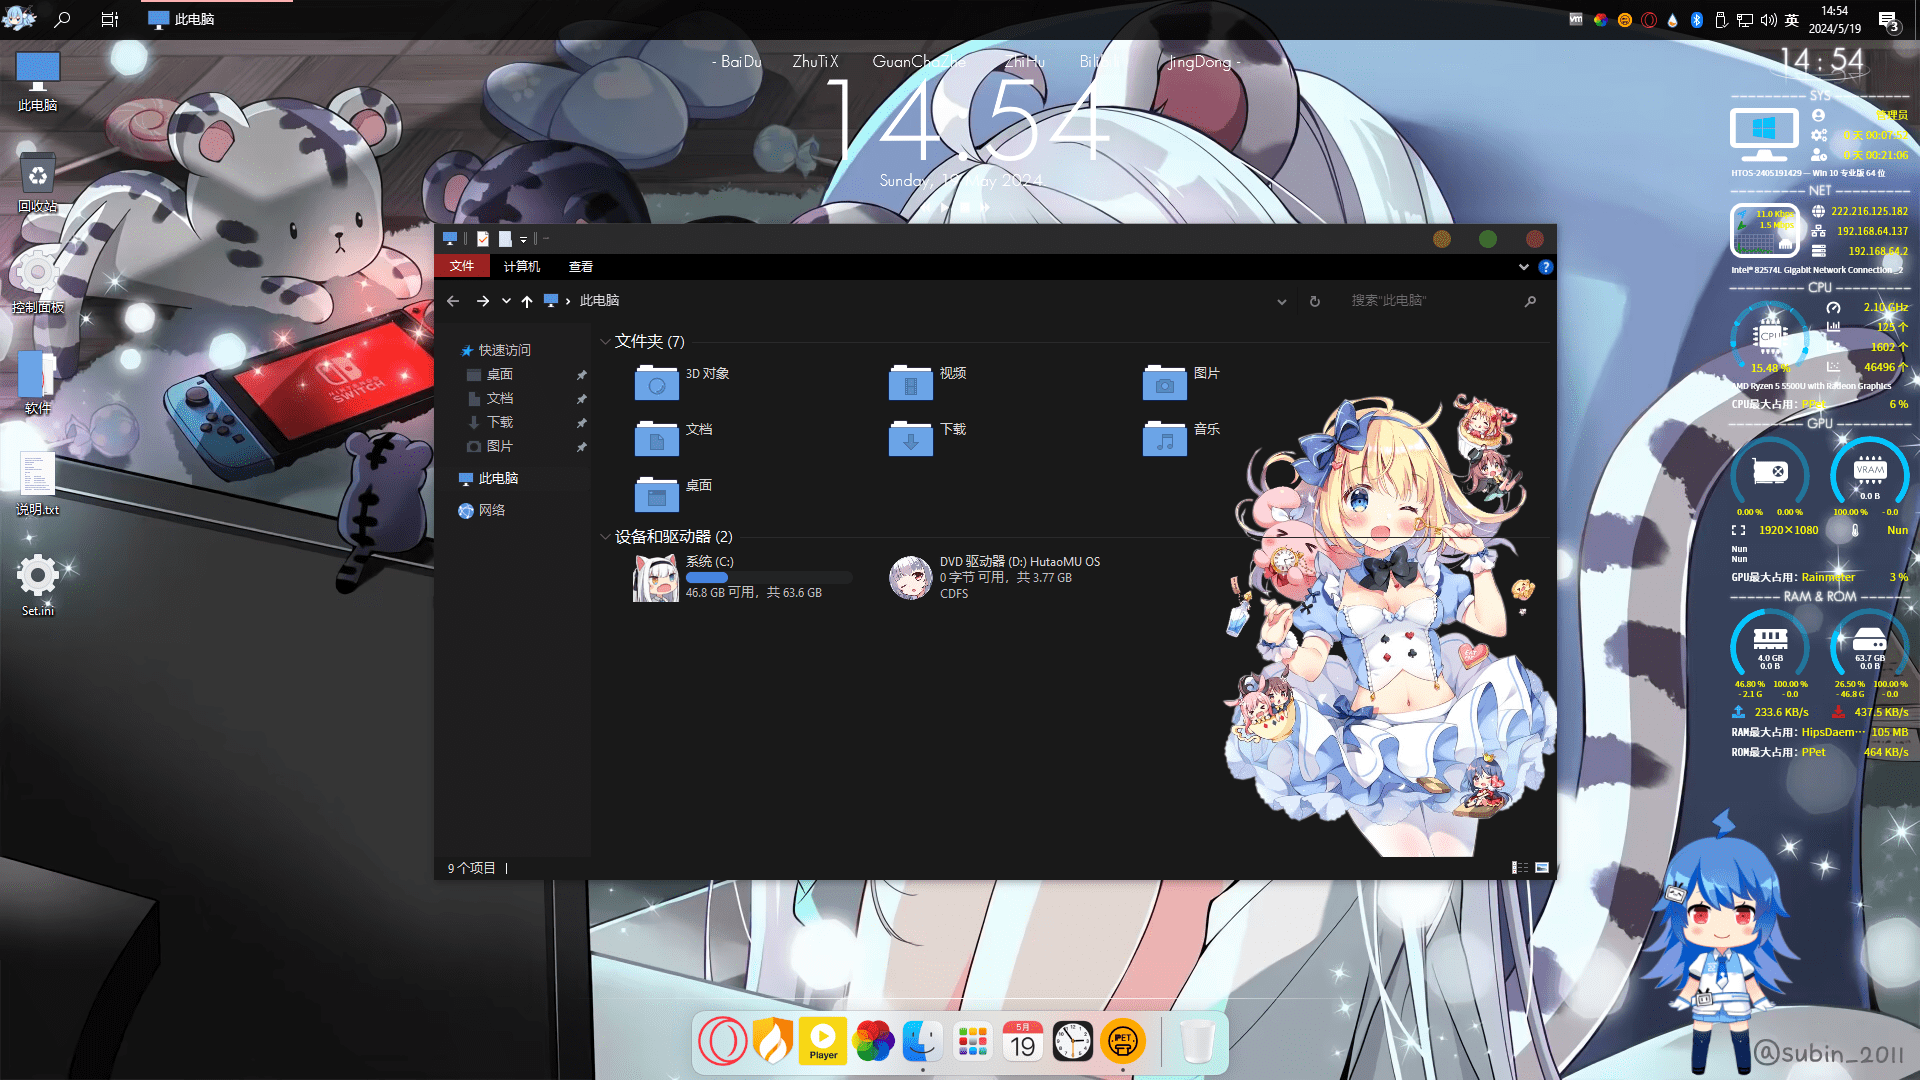This screenshot has width=1920, height=1080.
Task: Select the Set.ini file on desktop
Action: pos(38,586)
